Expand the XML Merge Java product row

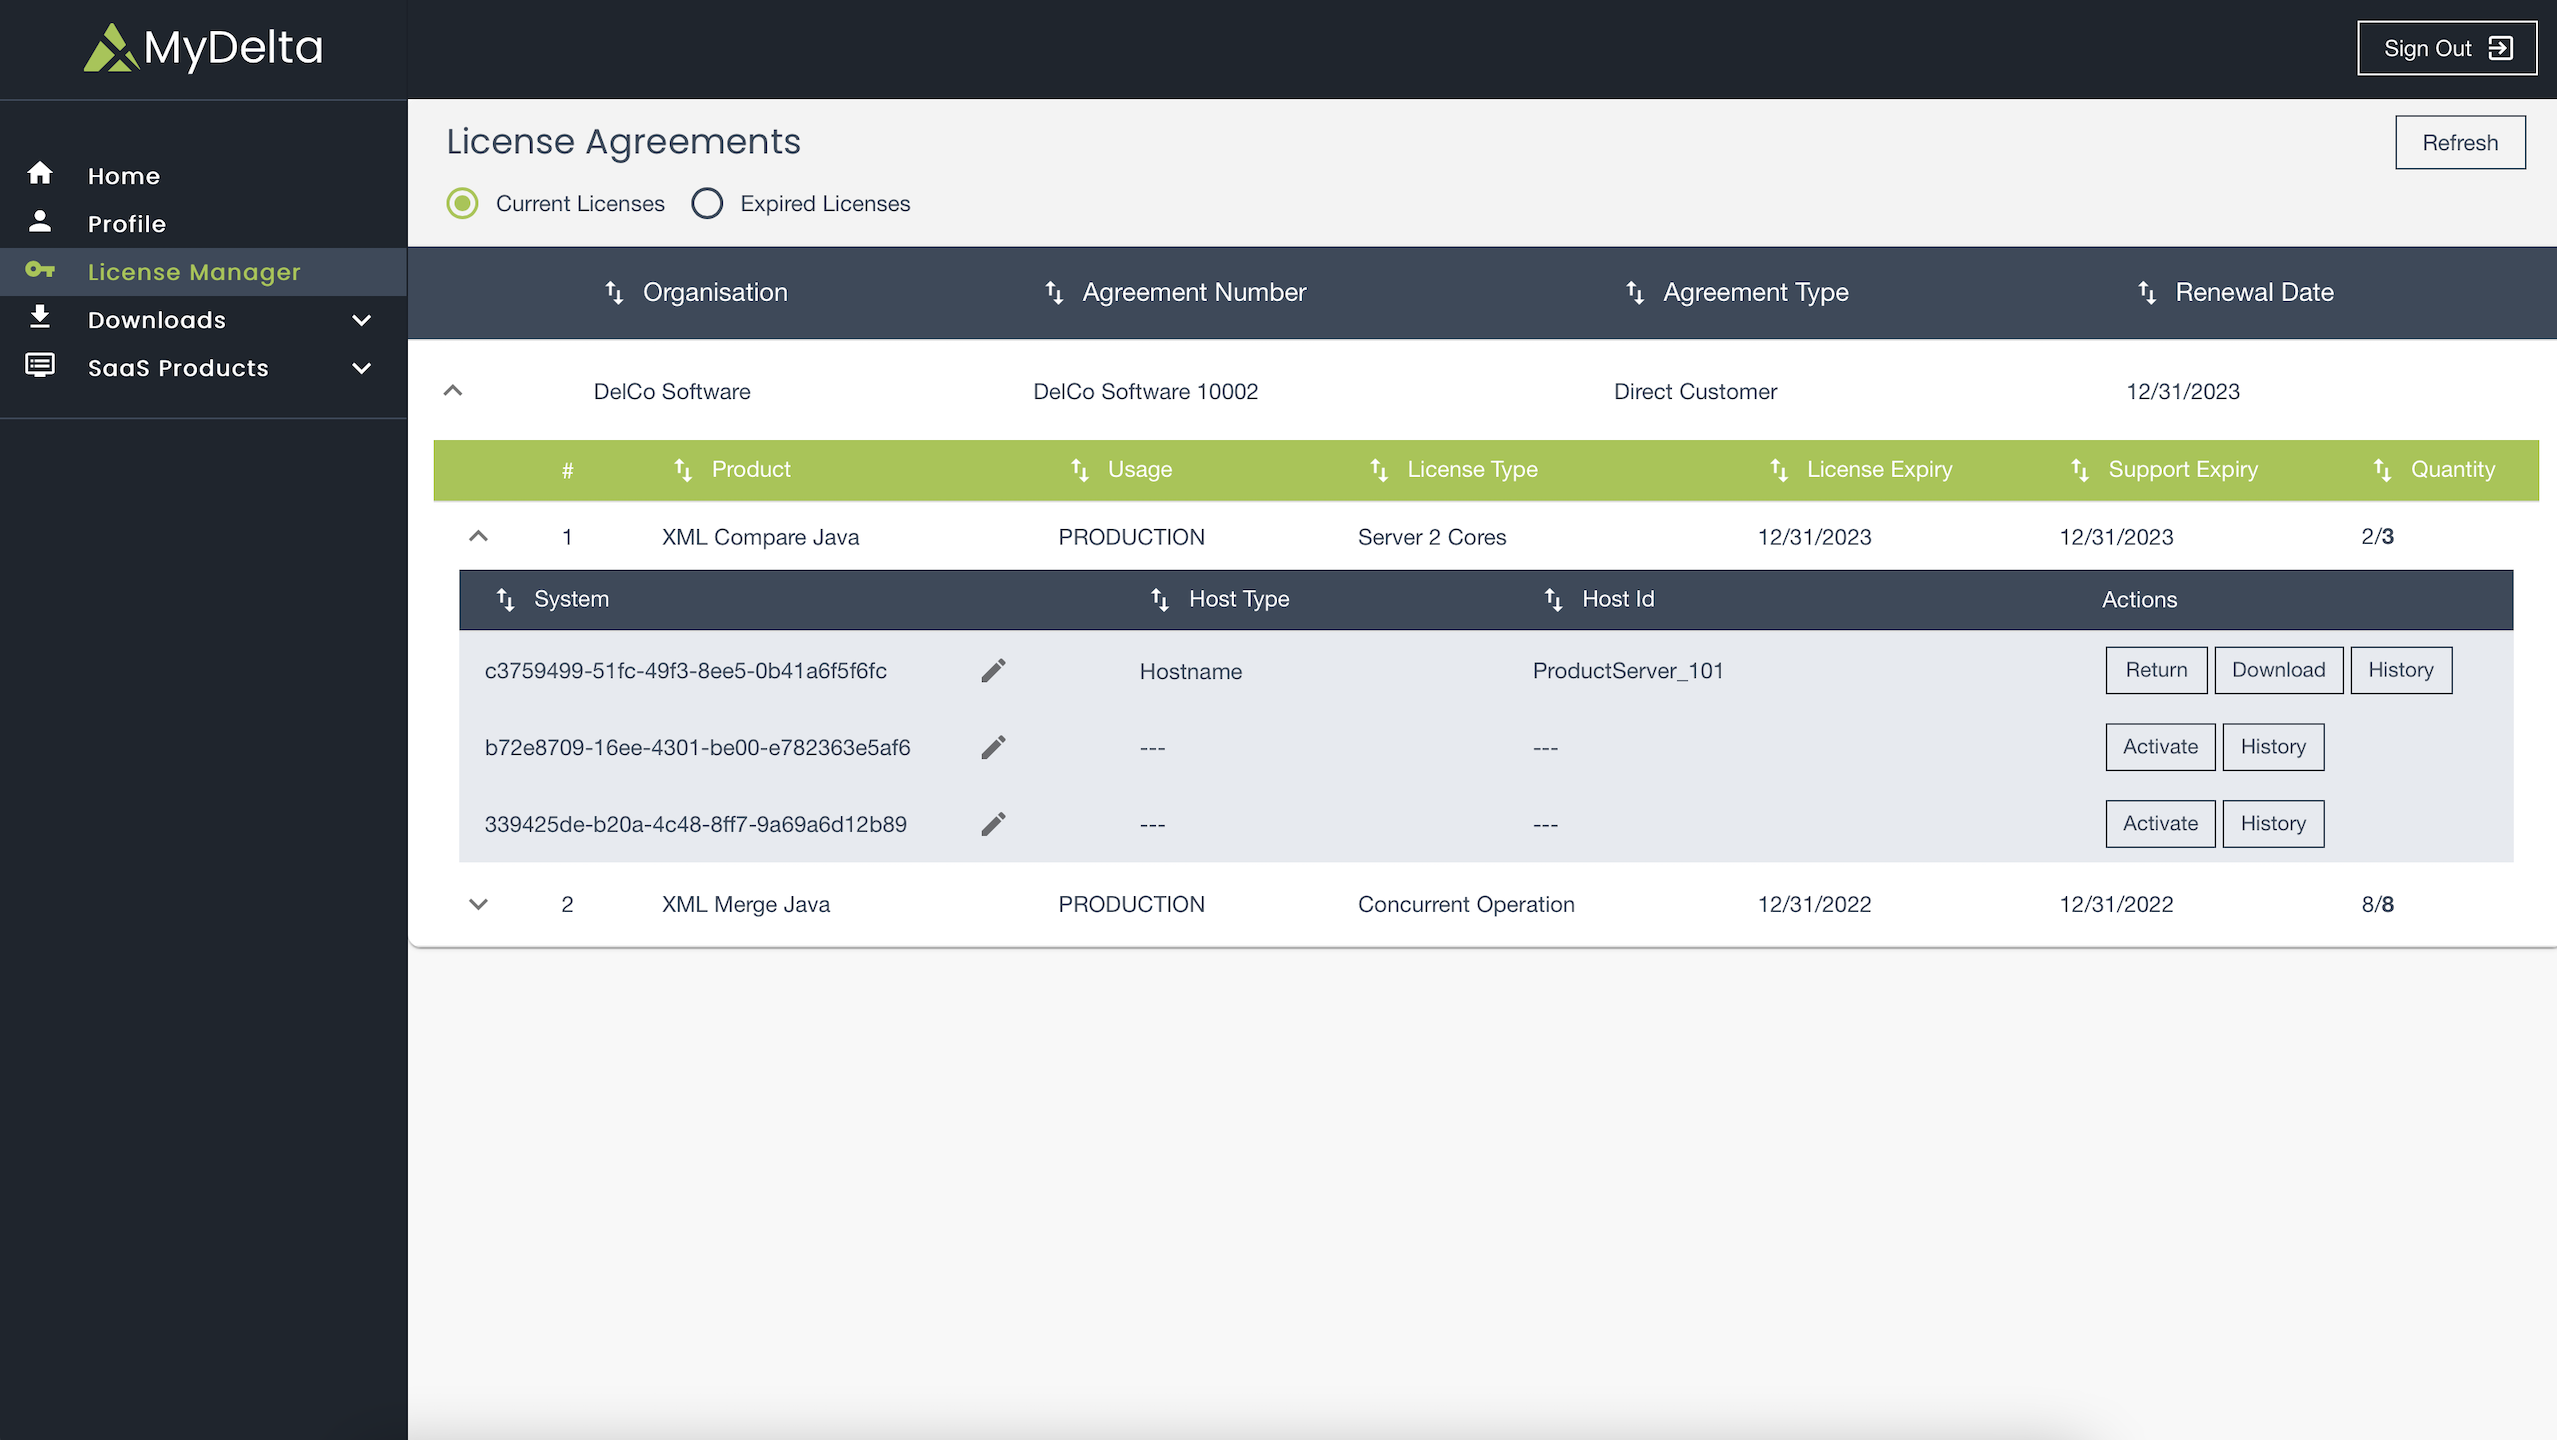(478, 904)
